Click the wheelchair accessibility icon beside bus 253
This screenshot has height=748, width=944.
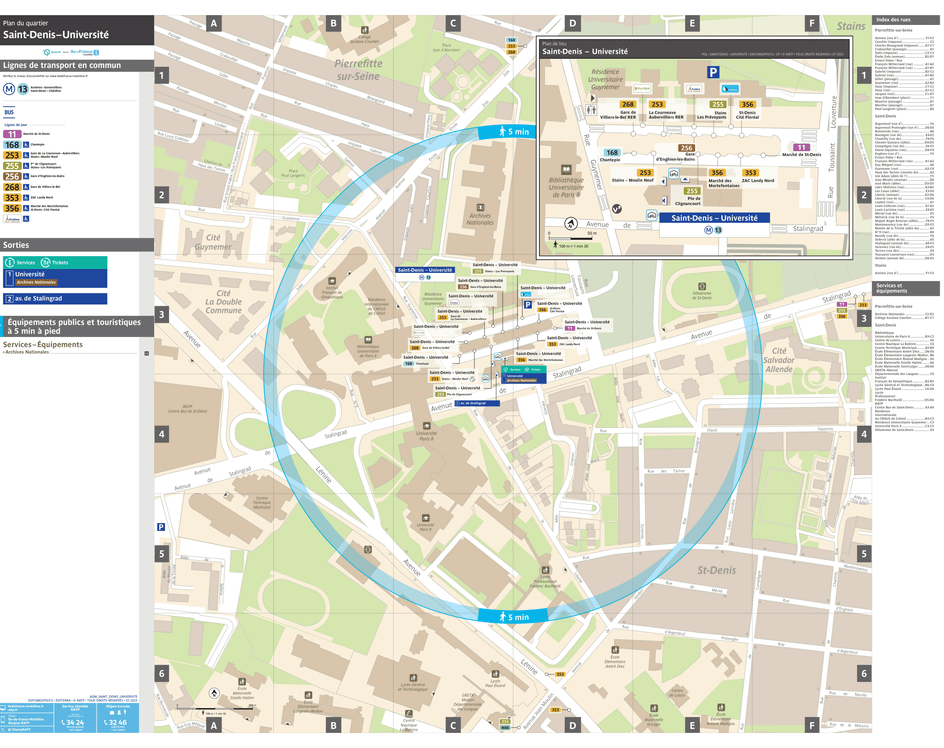click(x=26, y=155)
